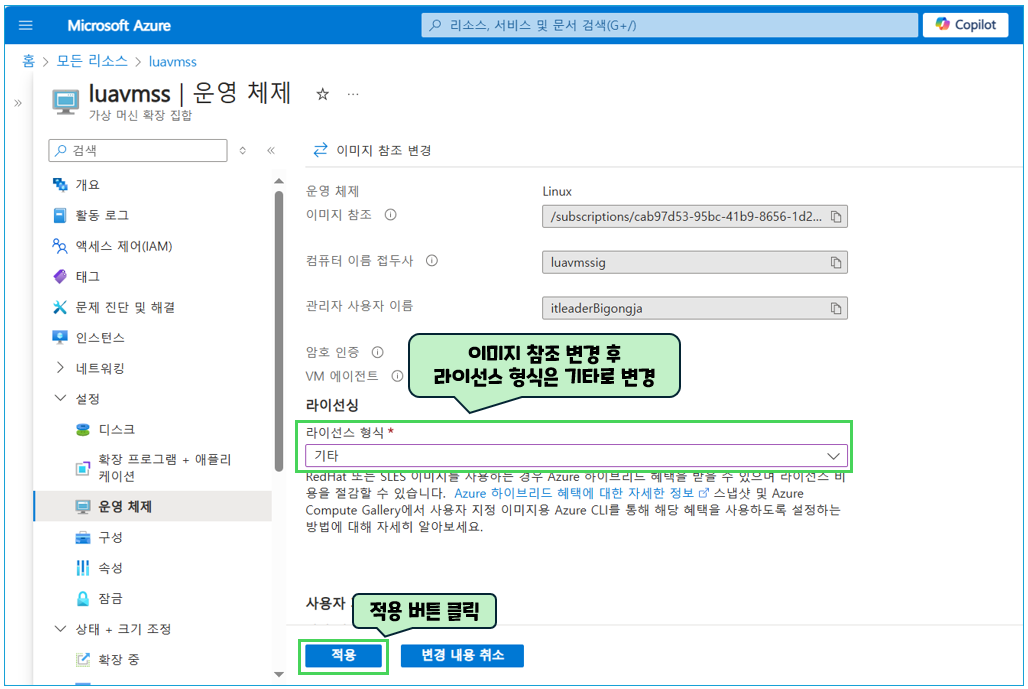Go to 홈 breadcrumb
The image size is (1028, 689).
pyautogui.click(x=28, y=61)
